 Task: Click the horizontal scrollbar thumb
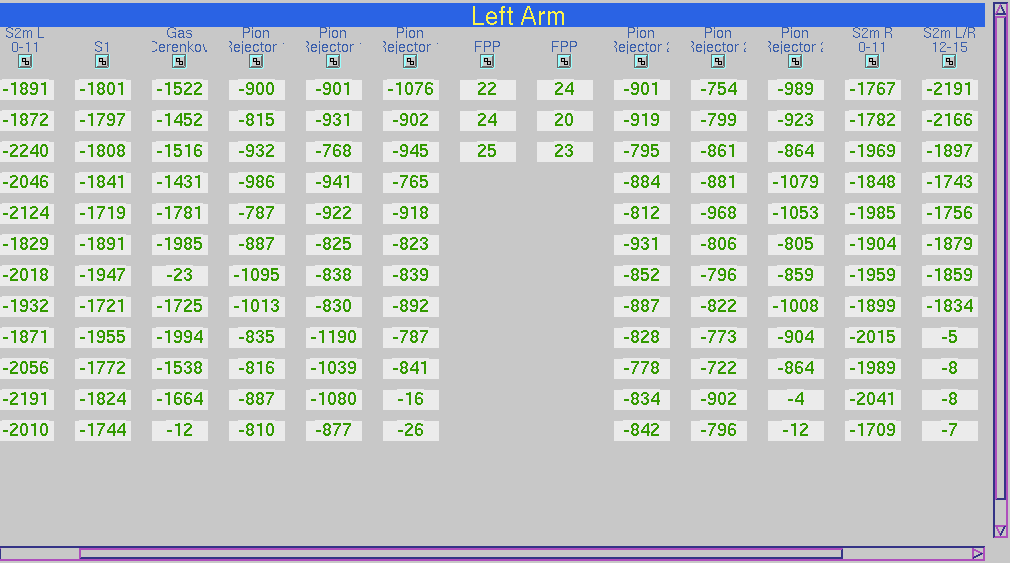tap(461, 553)
